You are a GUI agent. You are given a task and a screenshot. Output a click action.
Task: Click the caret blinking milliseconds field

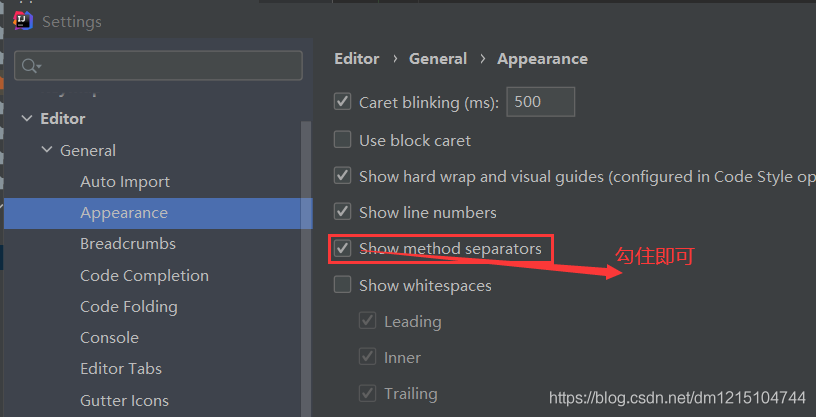click(541, 102)
